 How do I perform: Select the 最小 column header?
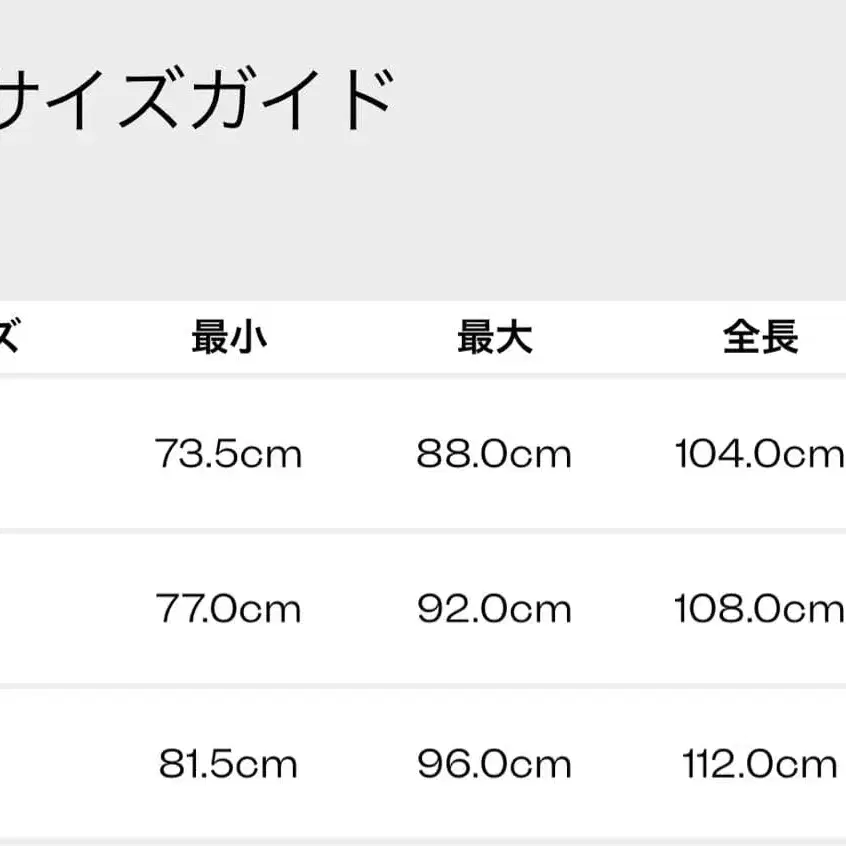229,339
